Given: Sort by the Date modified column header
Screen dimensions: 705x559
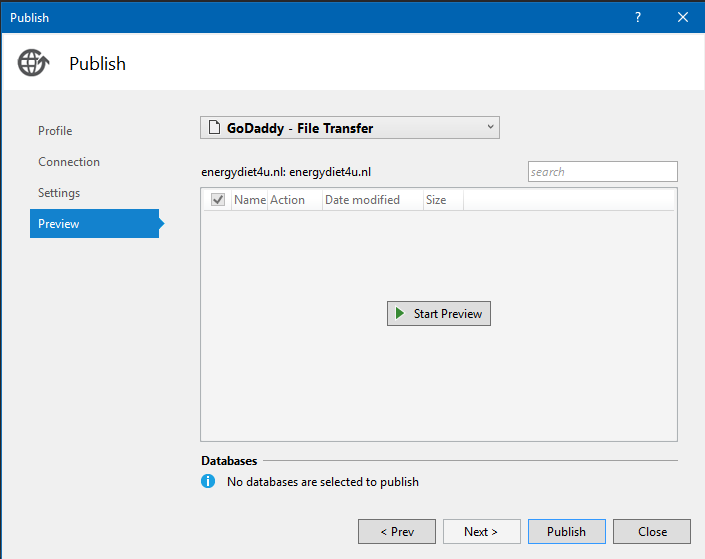Looking at the screenshot, I should tap(373, 200).
